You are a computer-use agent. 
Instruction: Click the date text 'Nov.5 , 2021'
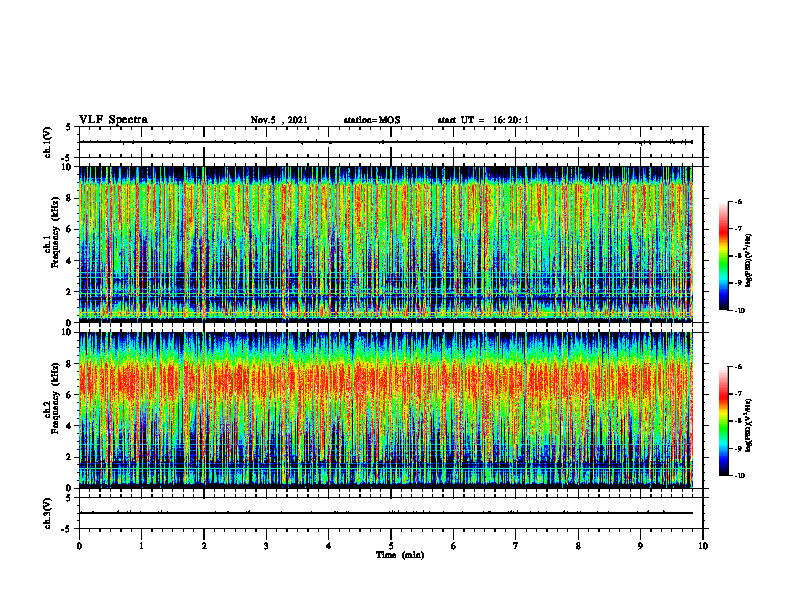point(279,120)
